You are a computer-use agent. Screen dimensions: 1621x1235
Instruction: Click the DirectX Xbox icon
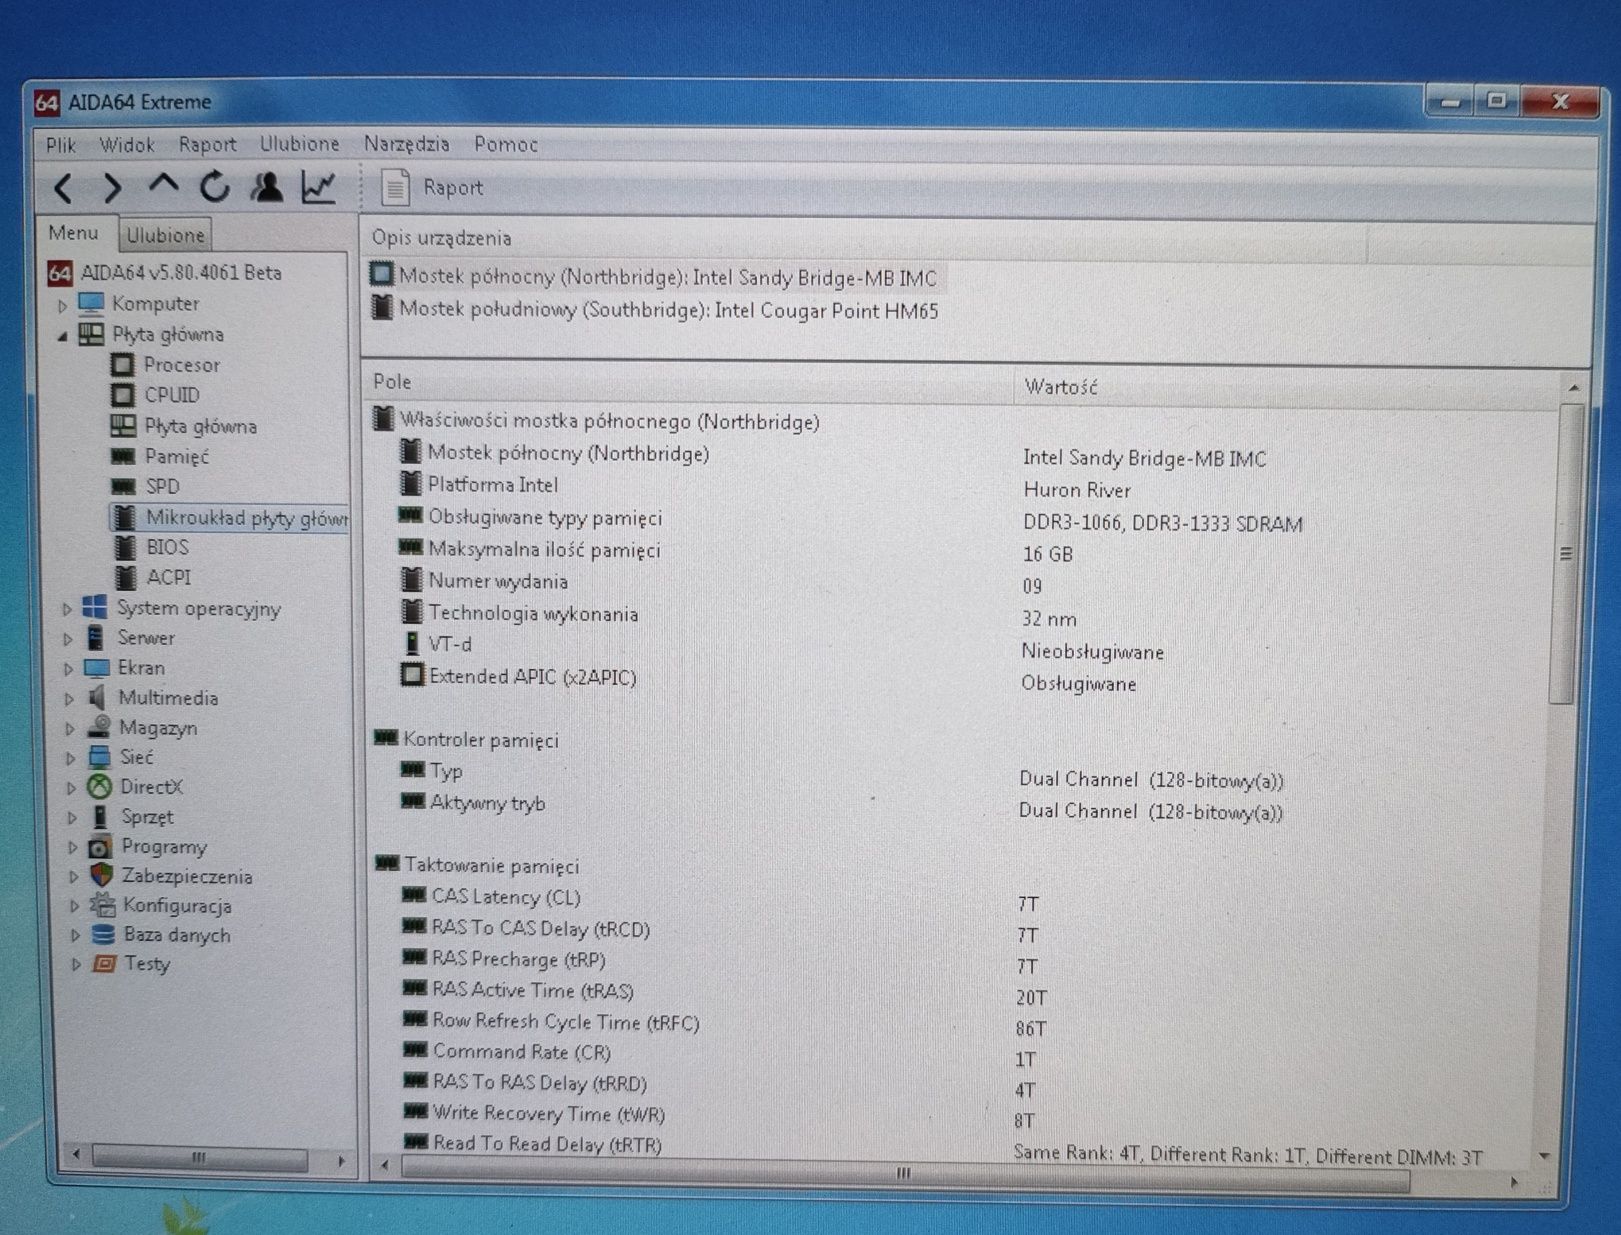click(98, 787)
